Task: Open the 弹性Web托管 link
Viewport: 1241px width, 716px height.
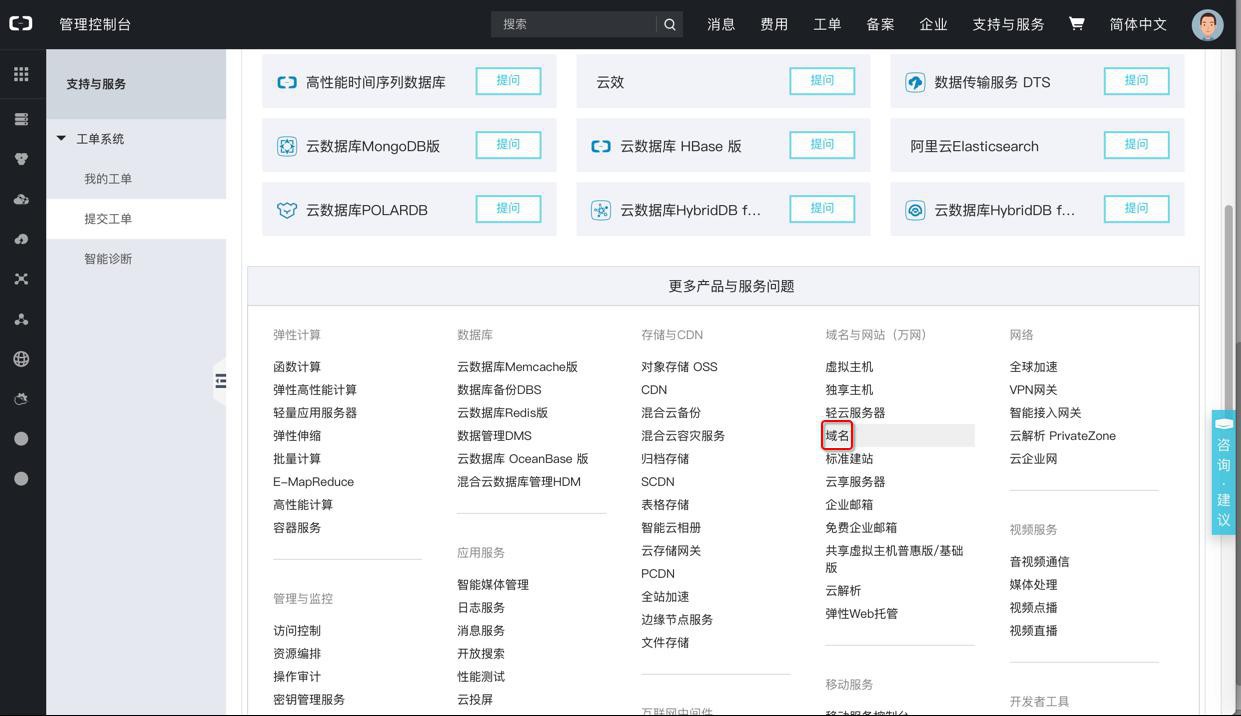Action: tap(861, 614)
